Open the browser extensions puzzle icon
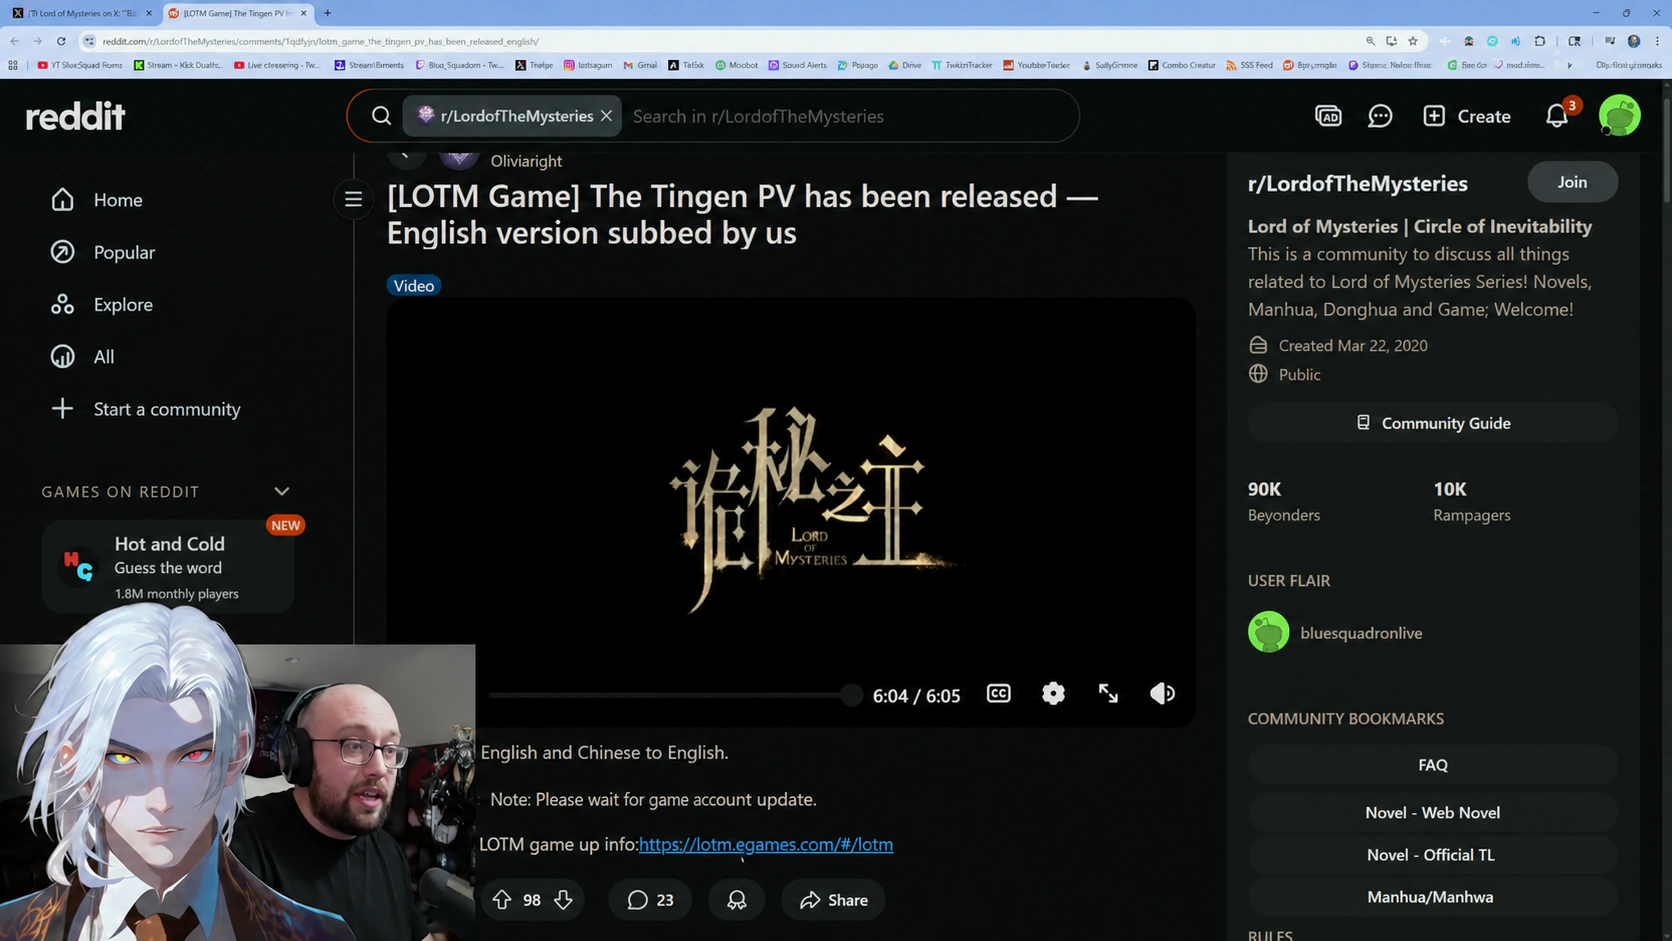The height and width of the screenshot is (941, 1672). [x=1540, y=41]
